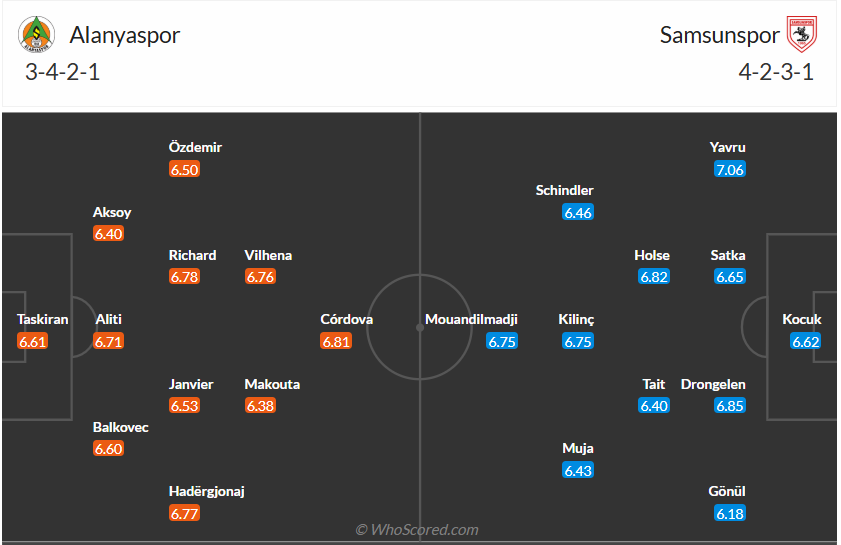Viewport: 841px width, 545px height.
Task: Click Córdova's 6.81 rating badge
Action: (336, 341)
